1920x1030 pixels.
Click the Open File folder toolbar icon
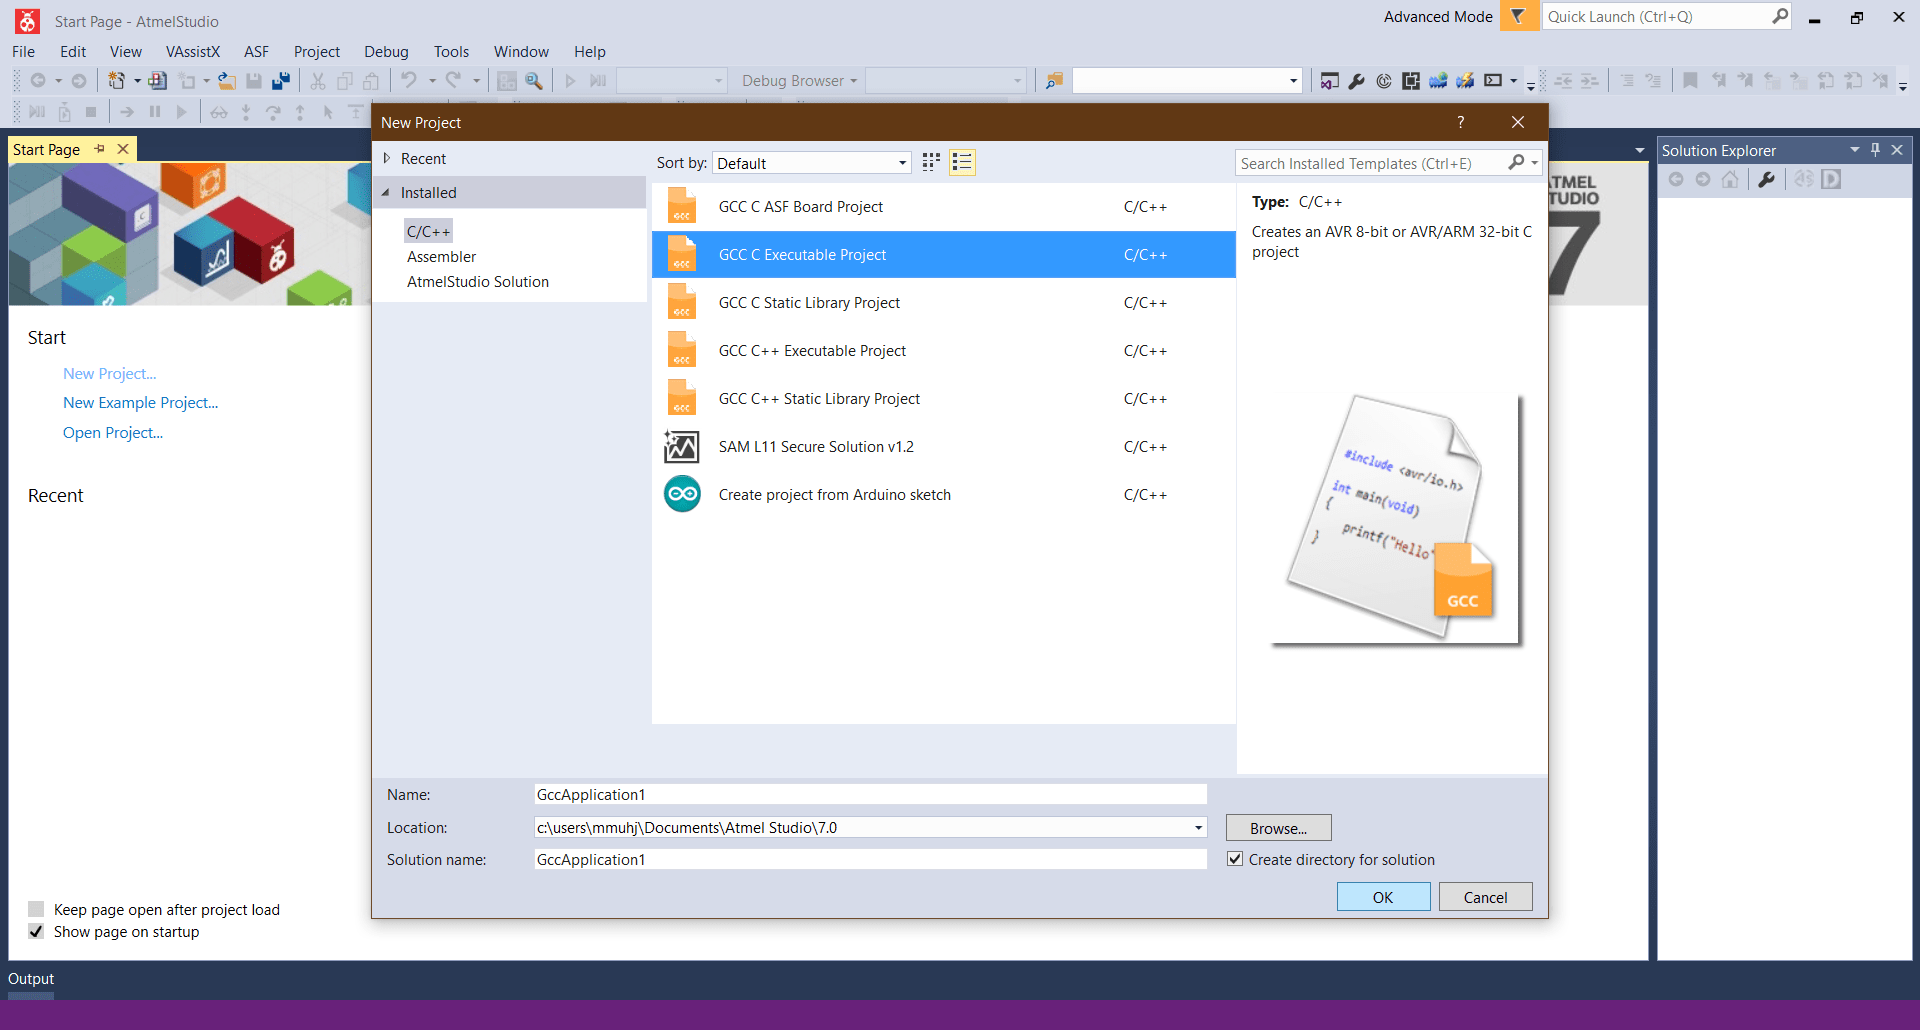(x=228, y=81)
